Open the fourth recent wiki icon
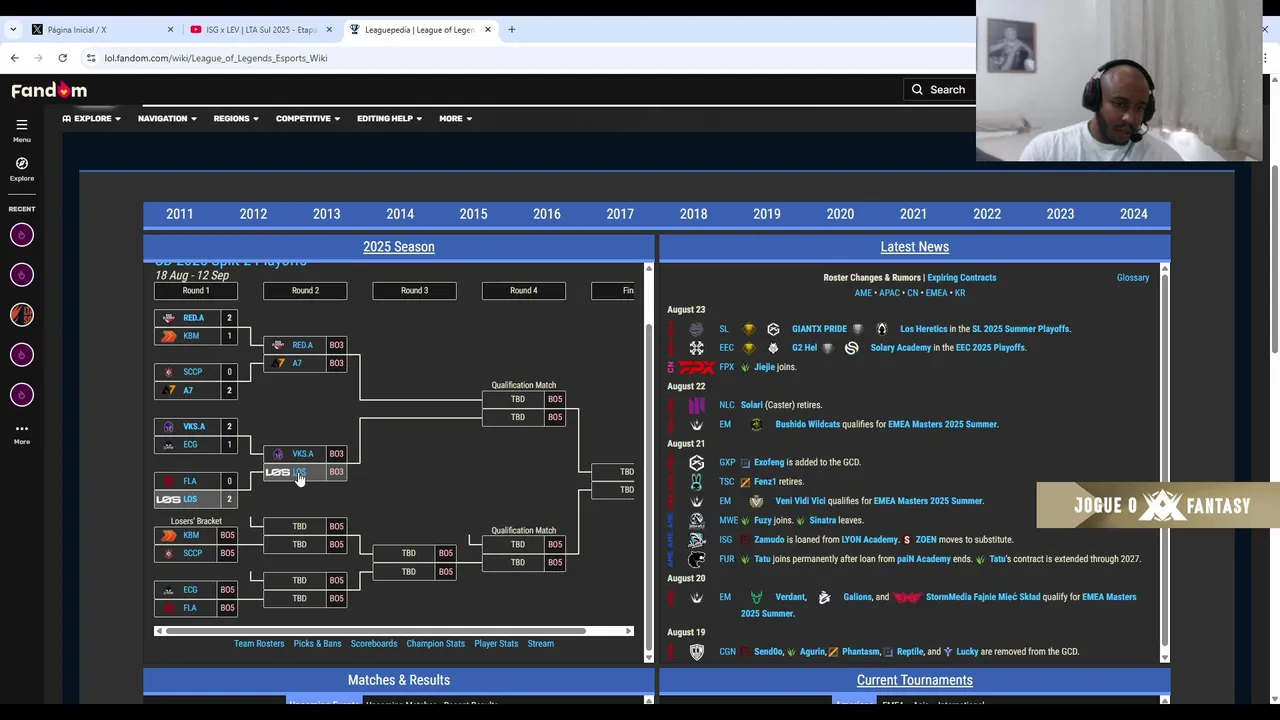The width and height of the screenshot is (1280, 720). click(x=22, y=355)
